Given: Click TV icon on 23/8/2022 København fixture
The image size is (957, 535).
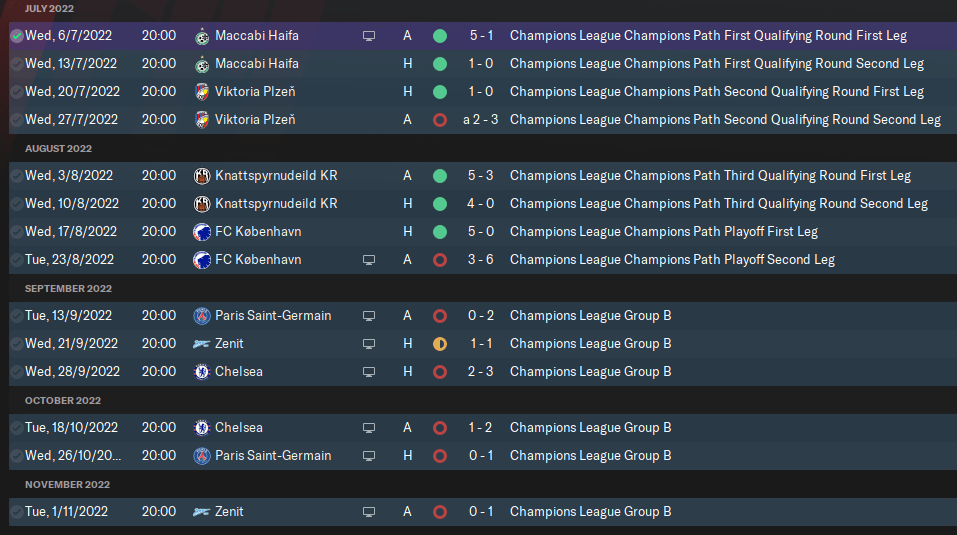Looking at the screenshot, I should [369, 260].
